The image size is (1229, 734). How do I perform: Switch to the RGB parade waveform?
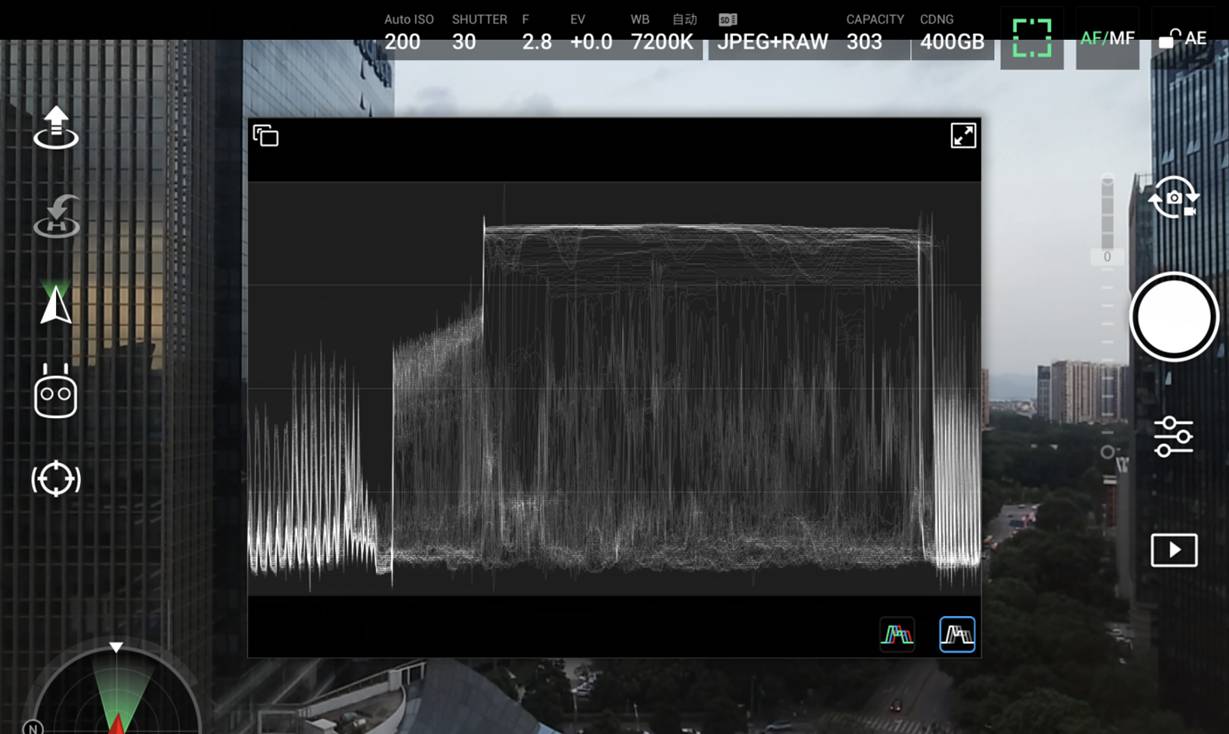coord(897,634)
